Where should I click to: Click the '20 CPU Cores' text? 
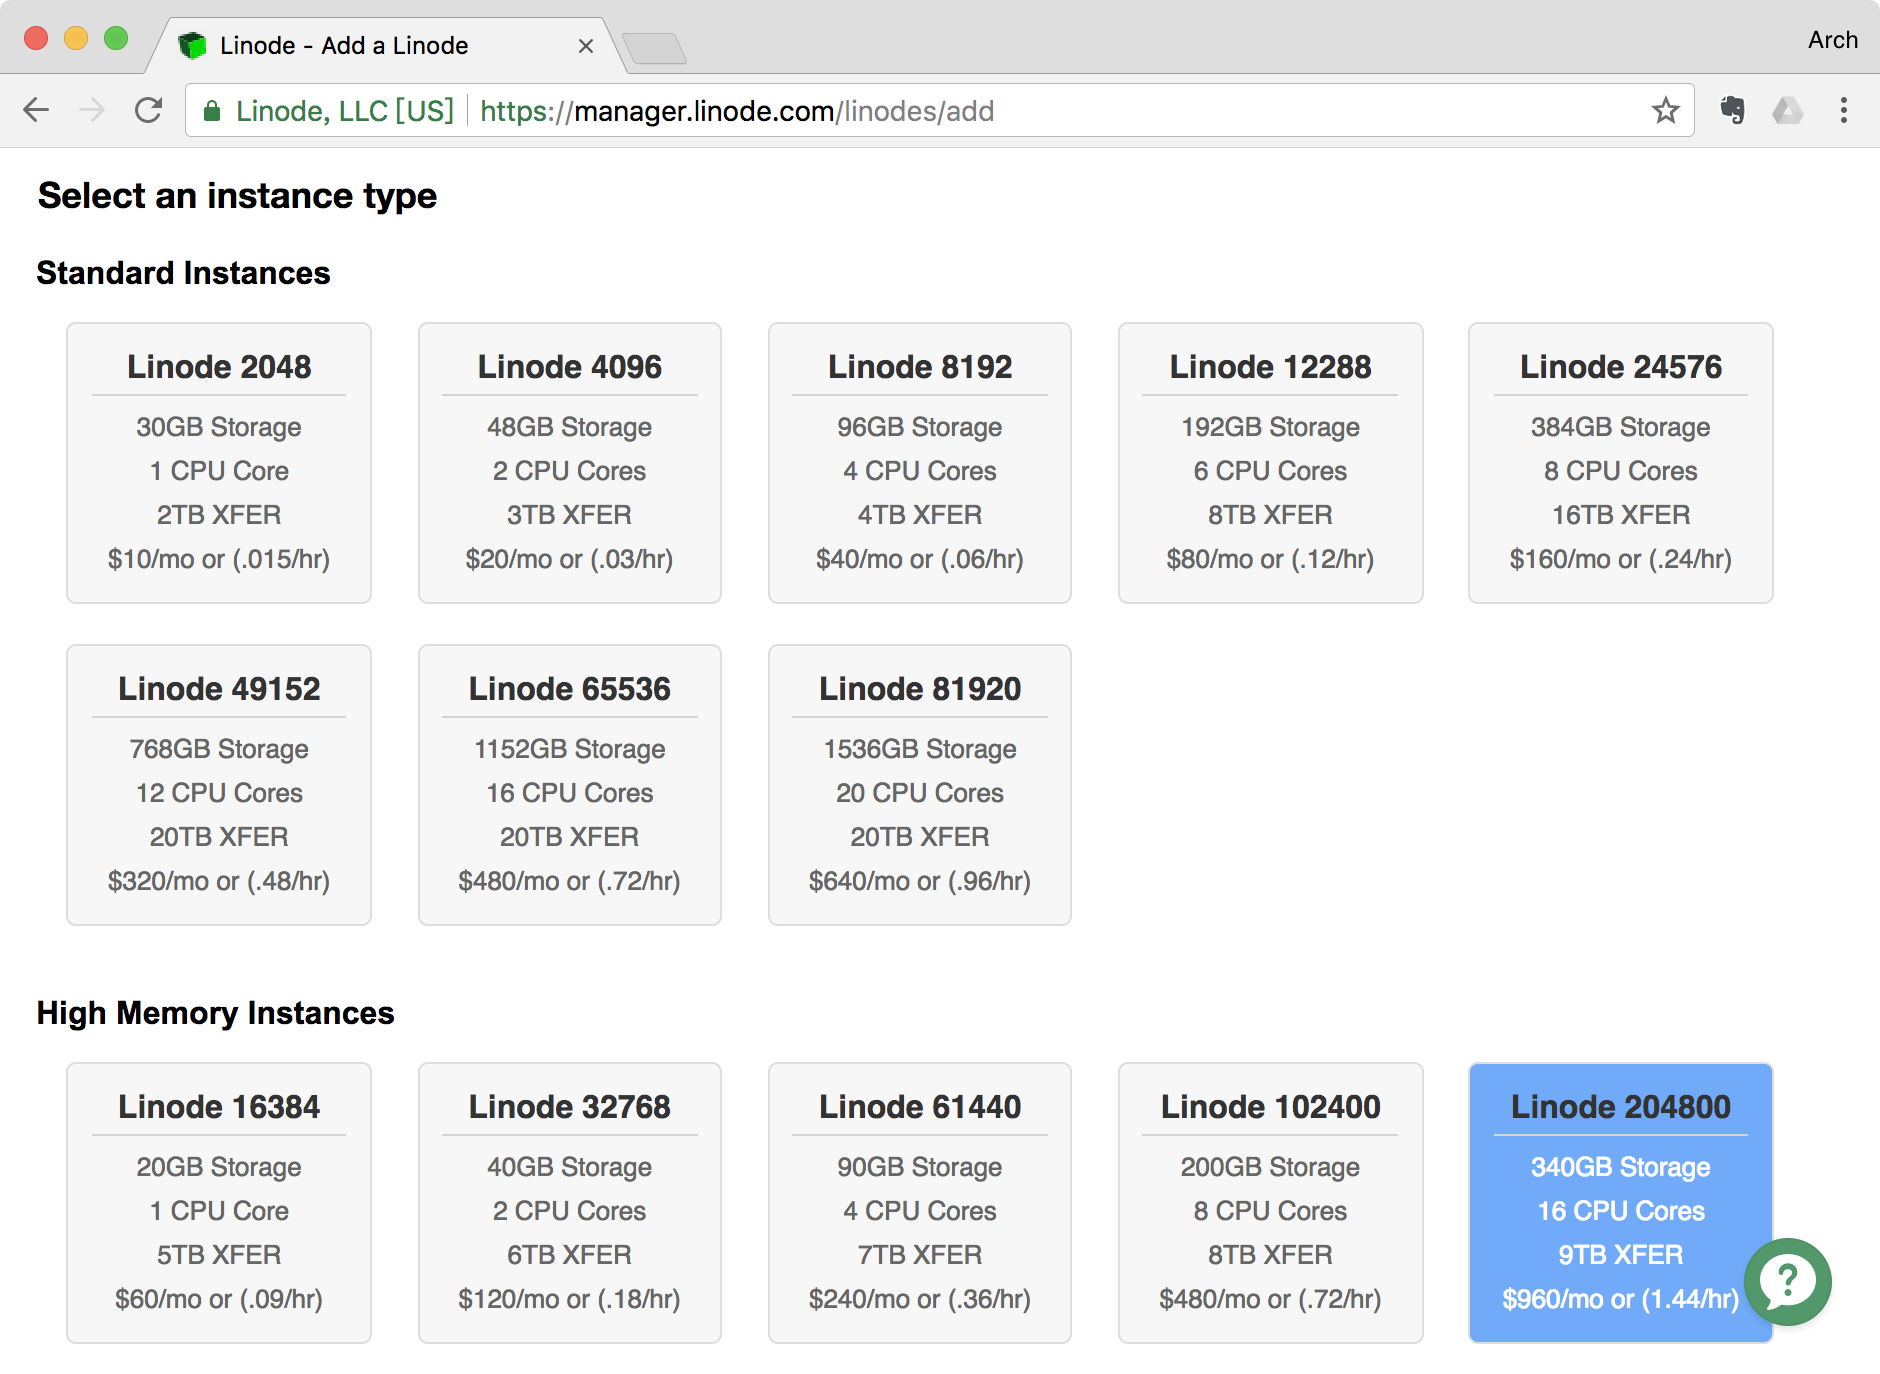click(920, 793)
